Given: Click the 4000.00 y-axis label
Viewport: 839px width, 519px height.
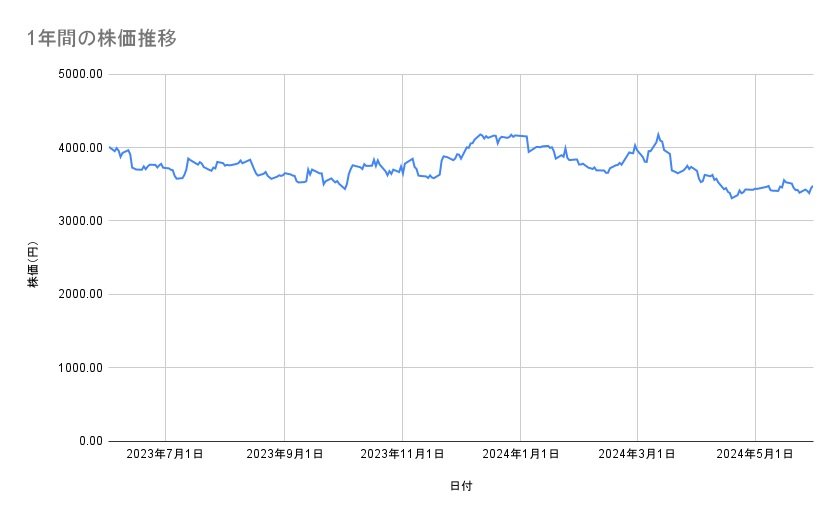Looking at the screenshot, I should (80, 148).
